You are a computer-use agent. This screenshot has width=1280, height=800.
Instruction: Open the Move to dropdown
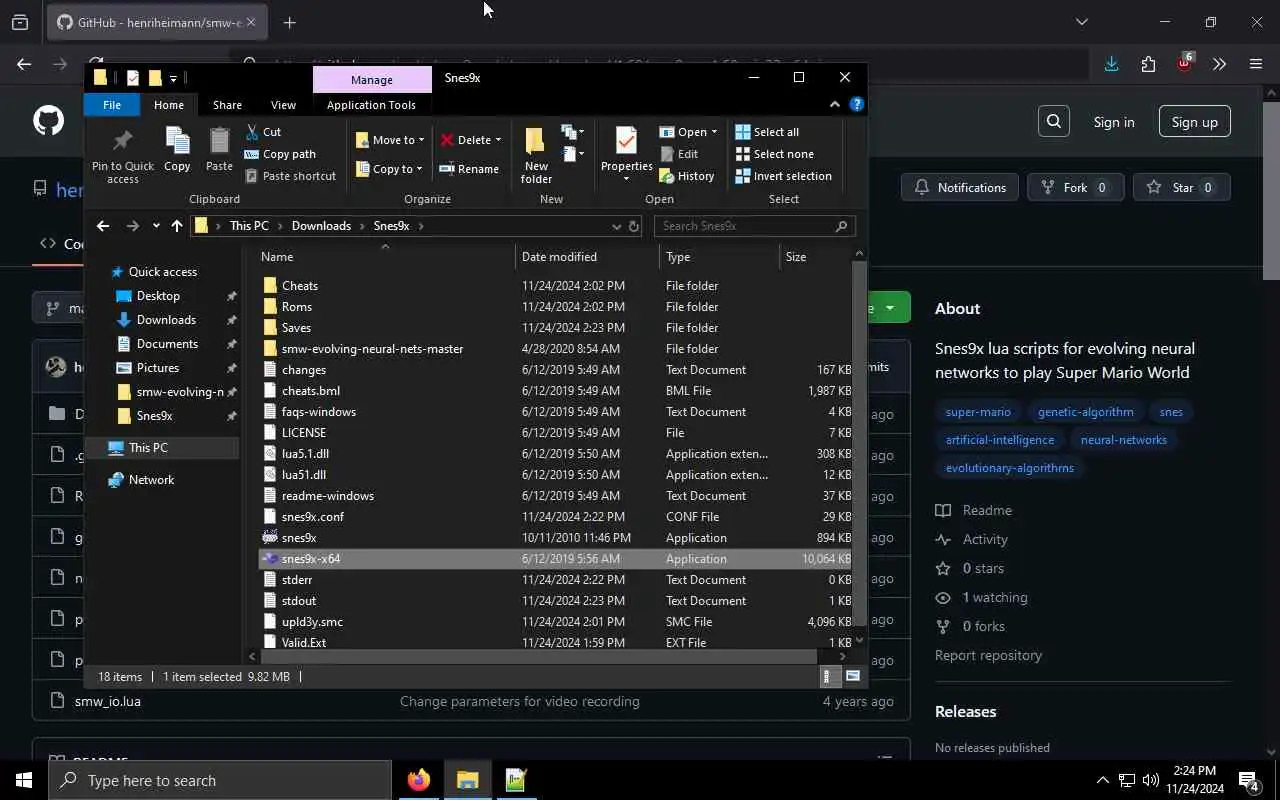(390, 140)
